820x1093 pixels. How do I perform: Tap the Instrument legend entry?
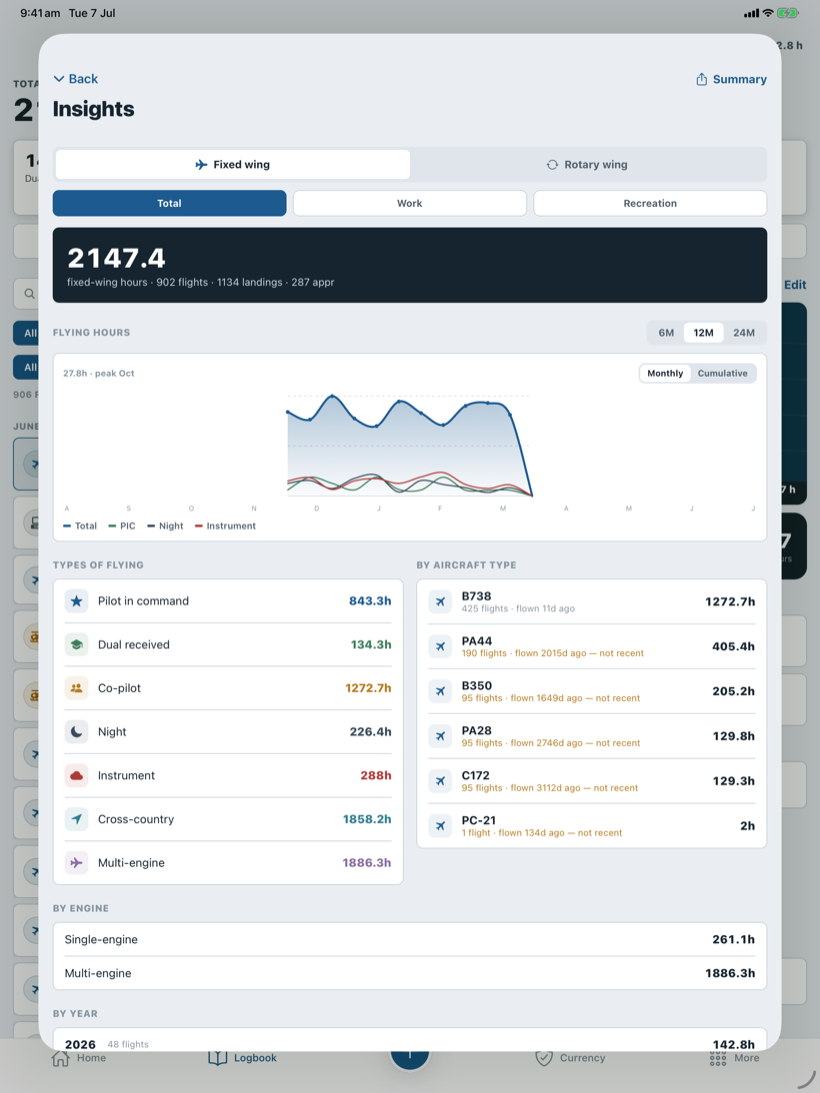225,526
